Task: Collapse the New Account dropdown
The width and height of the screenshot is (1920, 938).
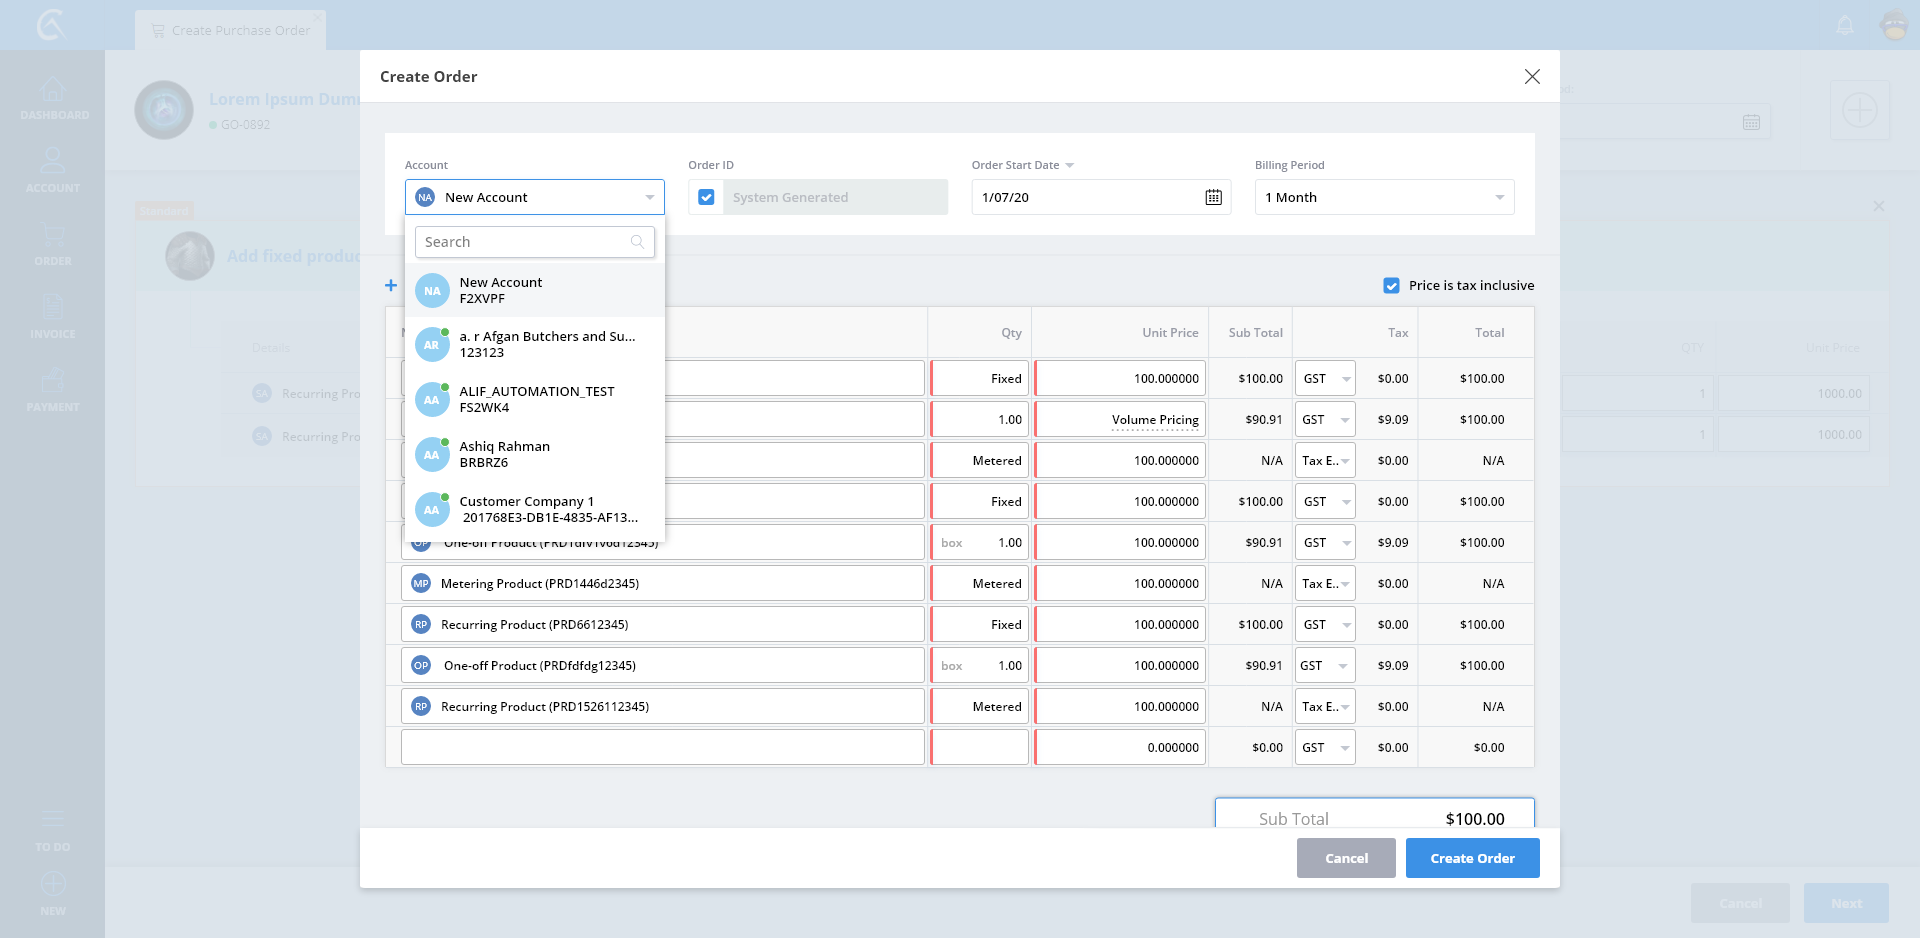Action: click(649, 197)
